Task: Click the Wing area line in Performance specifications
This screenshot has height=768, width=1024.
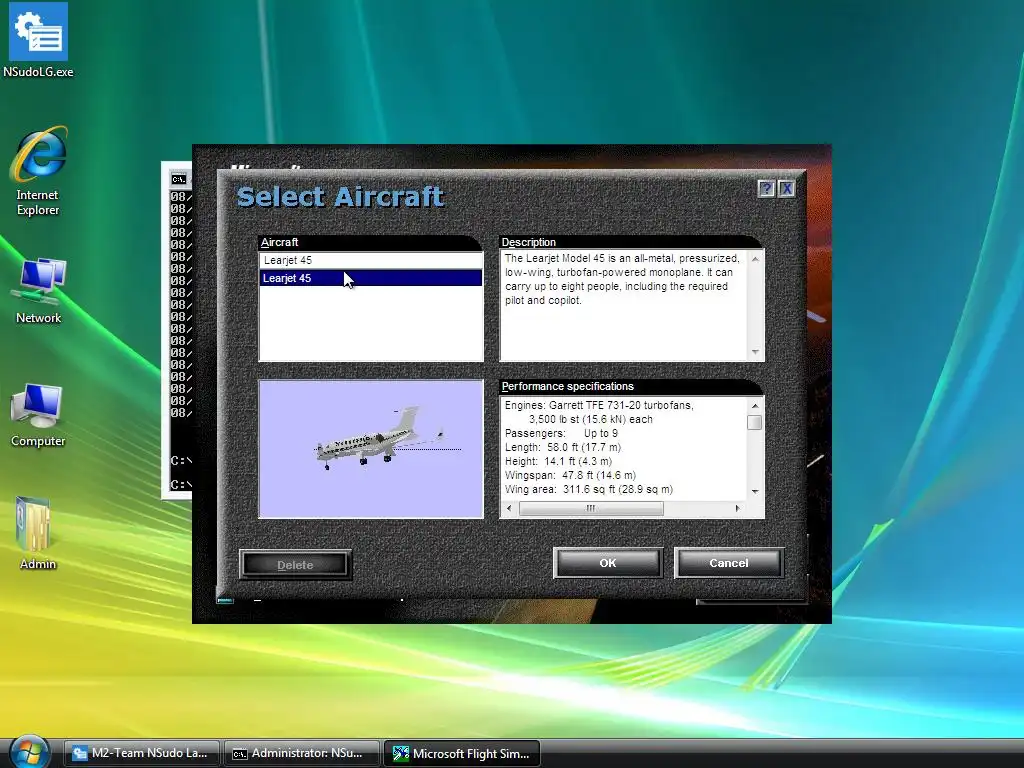Action: pos(588,489)
